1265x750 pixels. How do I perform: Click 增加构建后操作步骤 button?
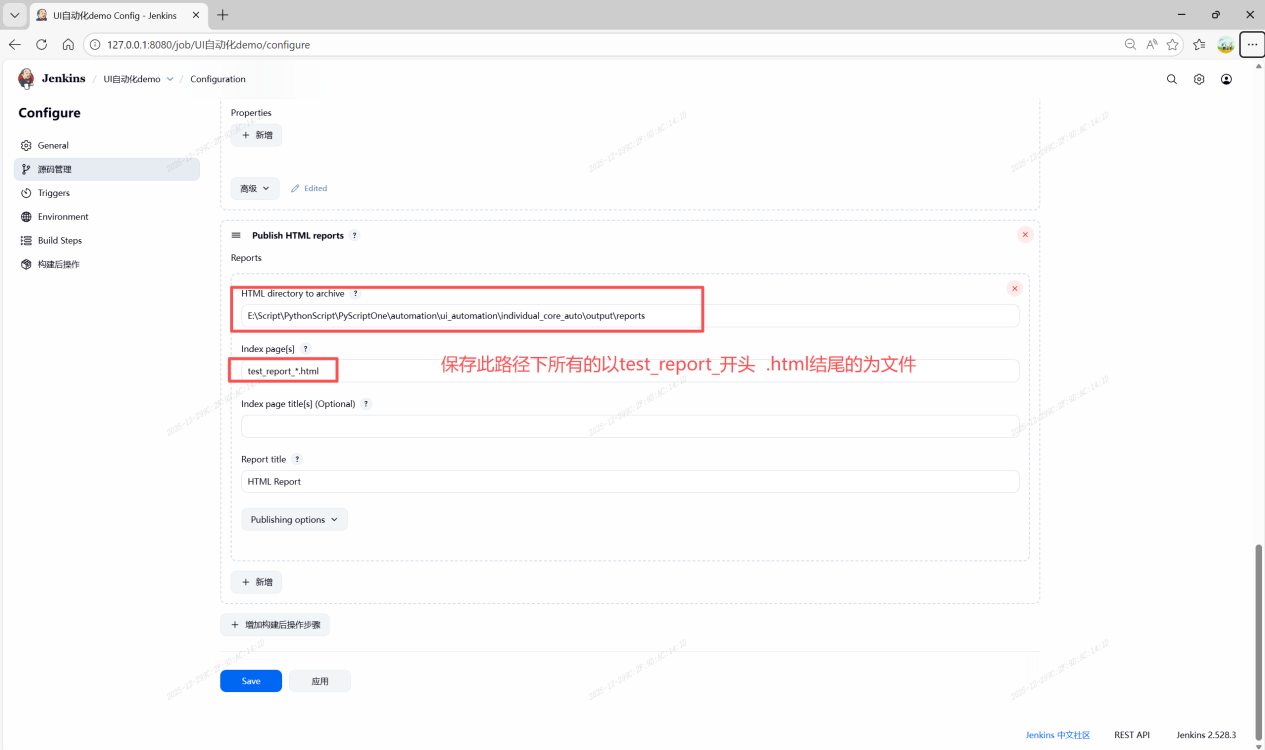click(x=275, y=625)
